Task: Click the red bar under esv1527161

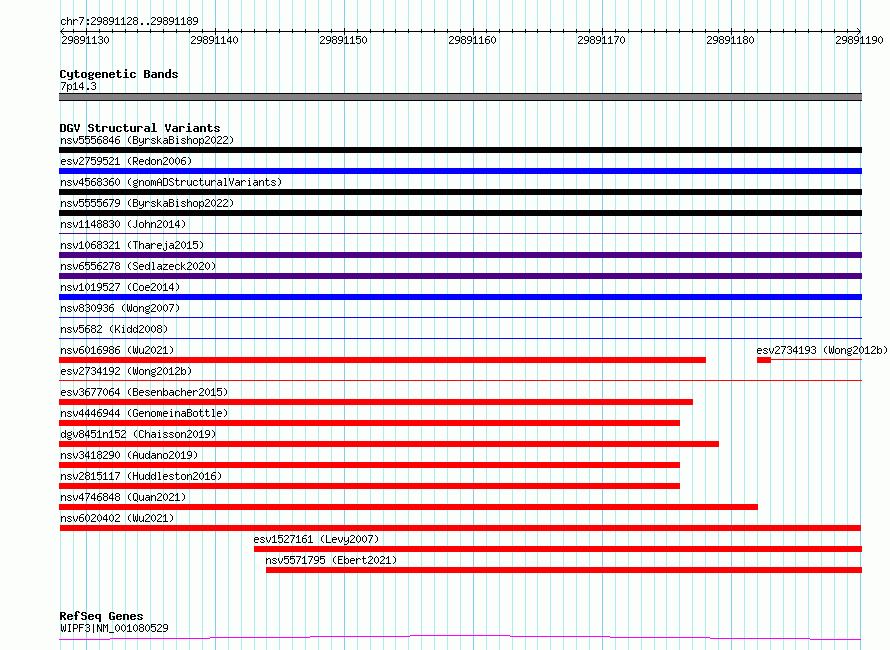Action: (558, 549)
